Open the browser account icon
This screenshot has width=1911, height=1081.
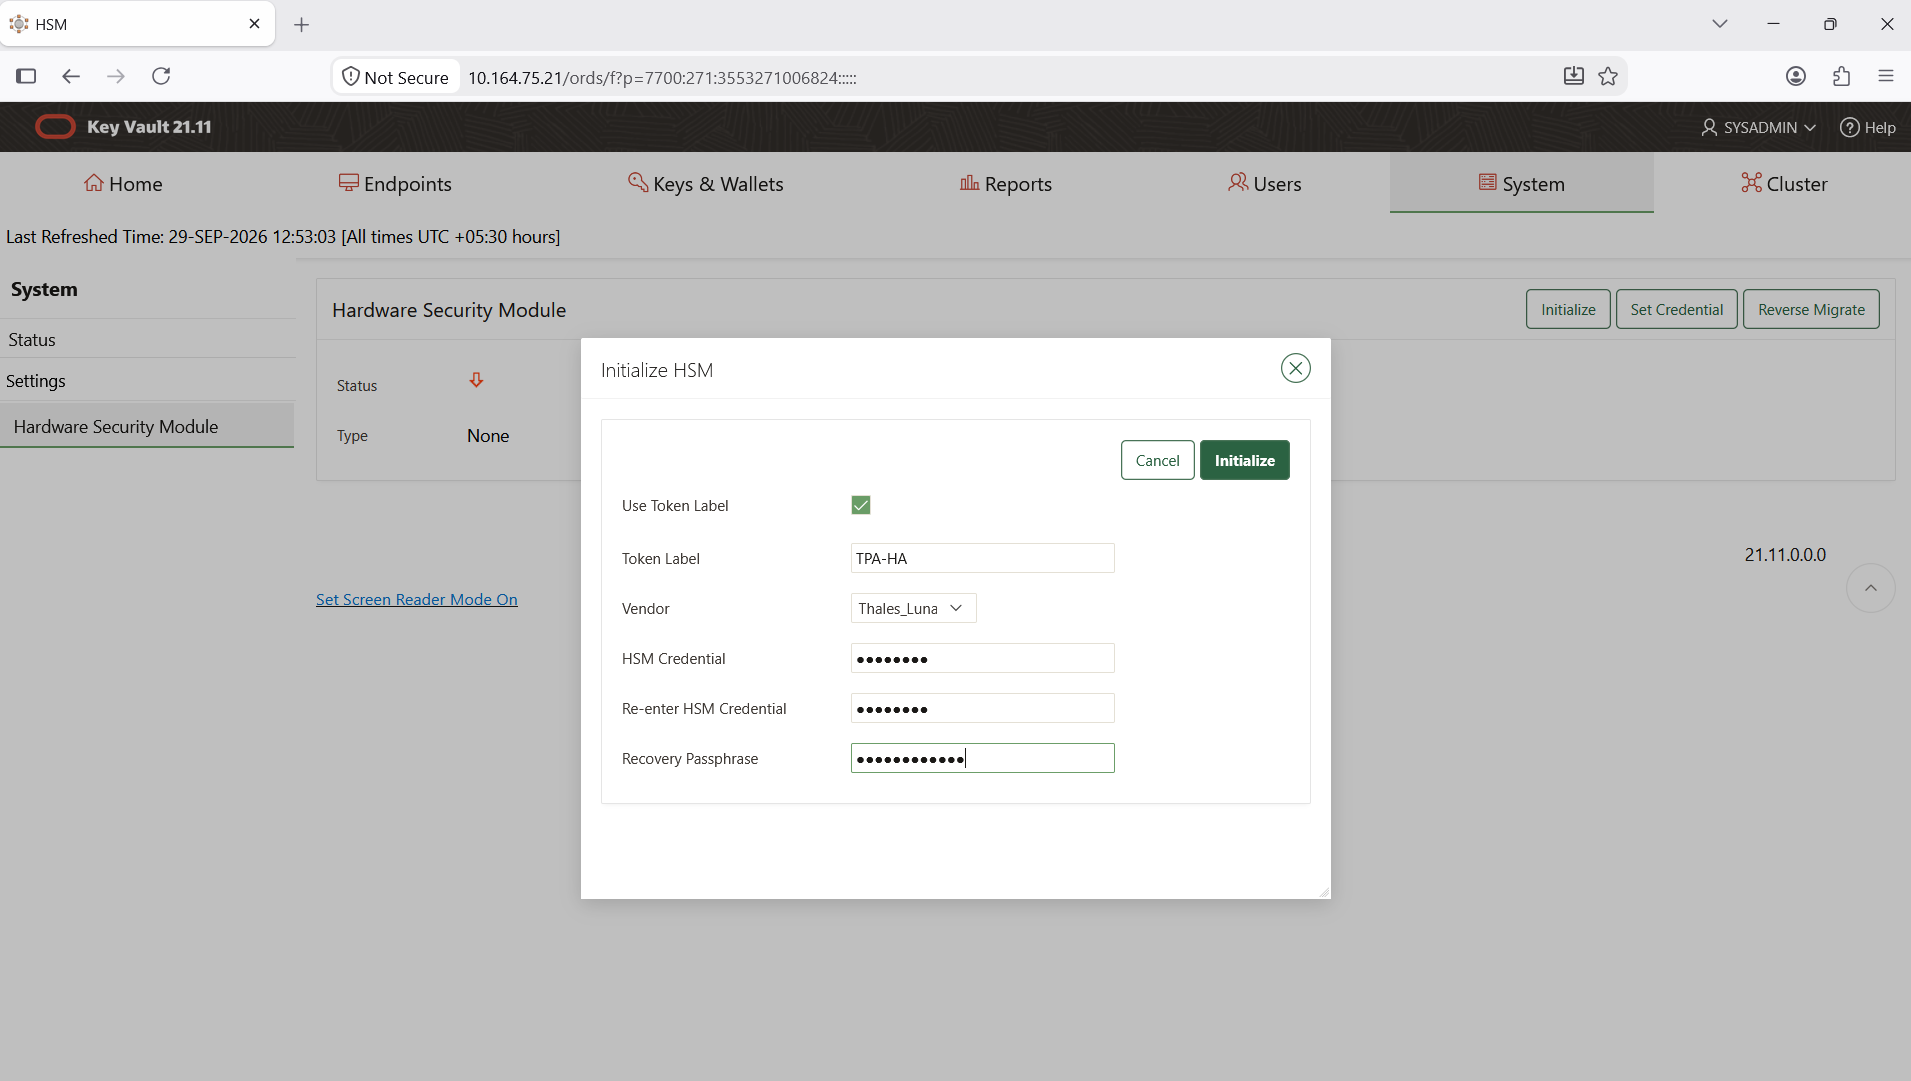(x=1796, y=76)
